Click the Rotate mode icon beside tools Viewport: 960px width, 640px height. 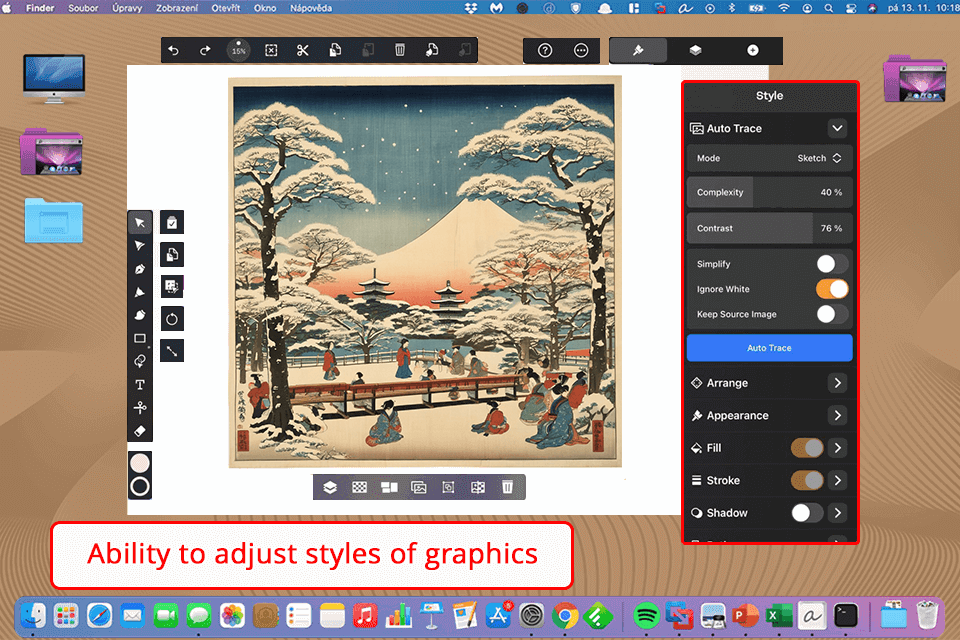coord(172,318)
